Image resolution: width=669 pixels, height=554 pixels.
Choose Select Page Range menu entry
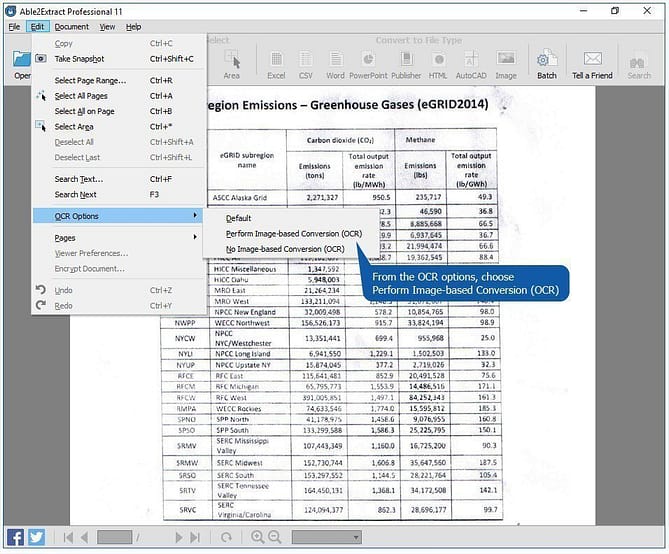pos(119,80)
